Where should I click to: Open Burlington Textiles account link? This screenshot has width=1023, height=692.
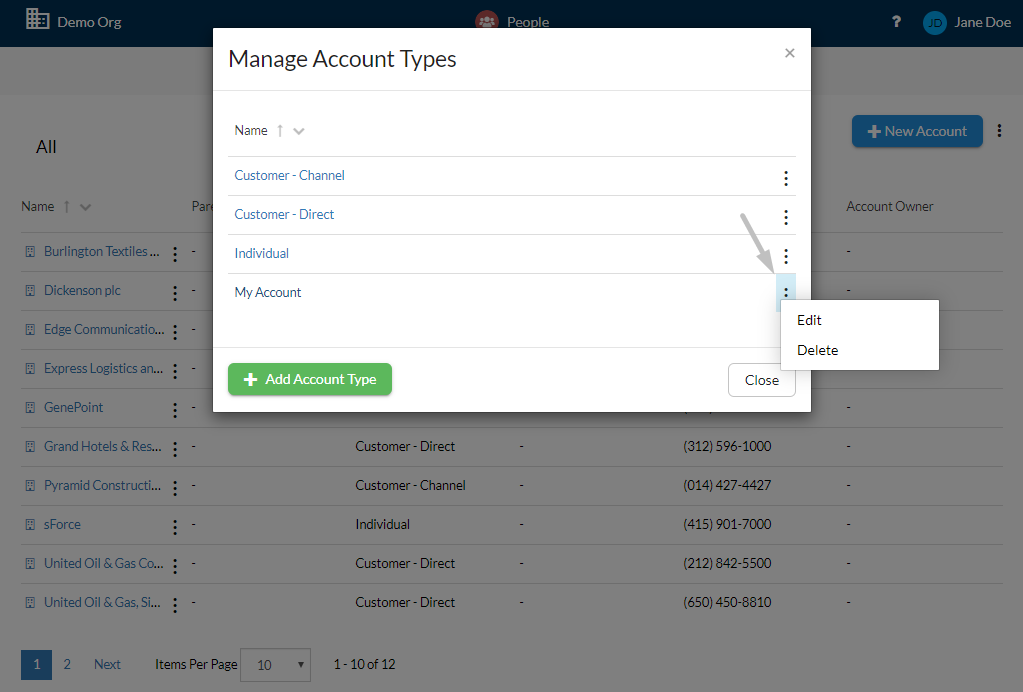tap(101, 252)
